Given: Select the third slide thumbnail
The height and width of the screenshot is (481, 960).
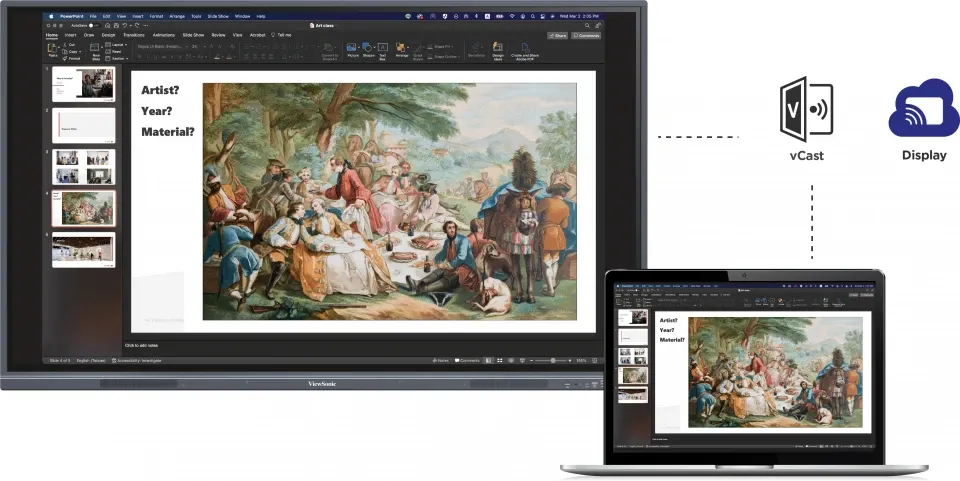Looking at the screenshot, I should point(84,166).
